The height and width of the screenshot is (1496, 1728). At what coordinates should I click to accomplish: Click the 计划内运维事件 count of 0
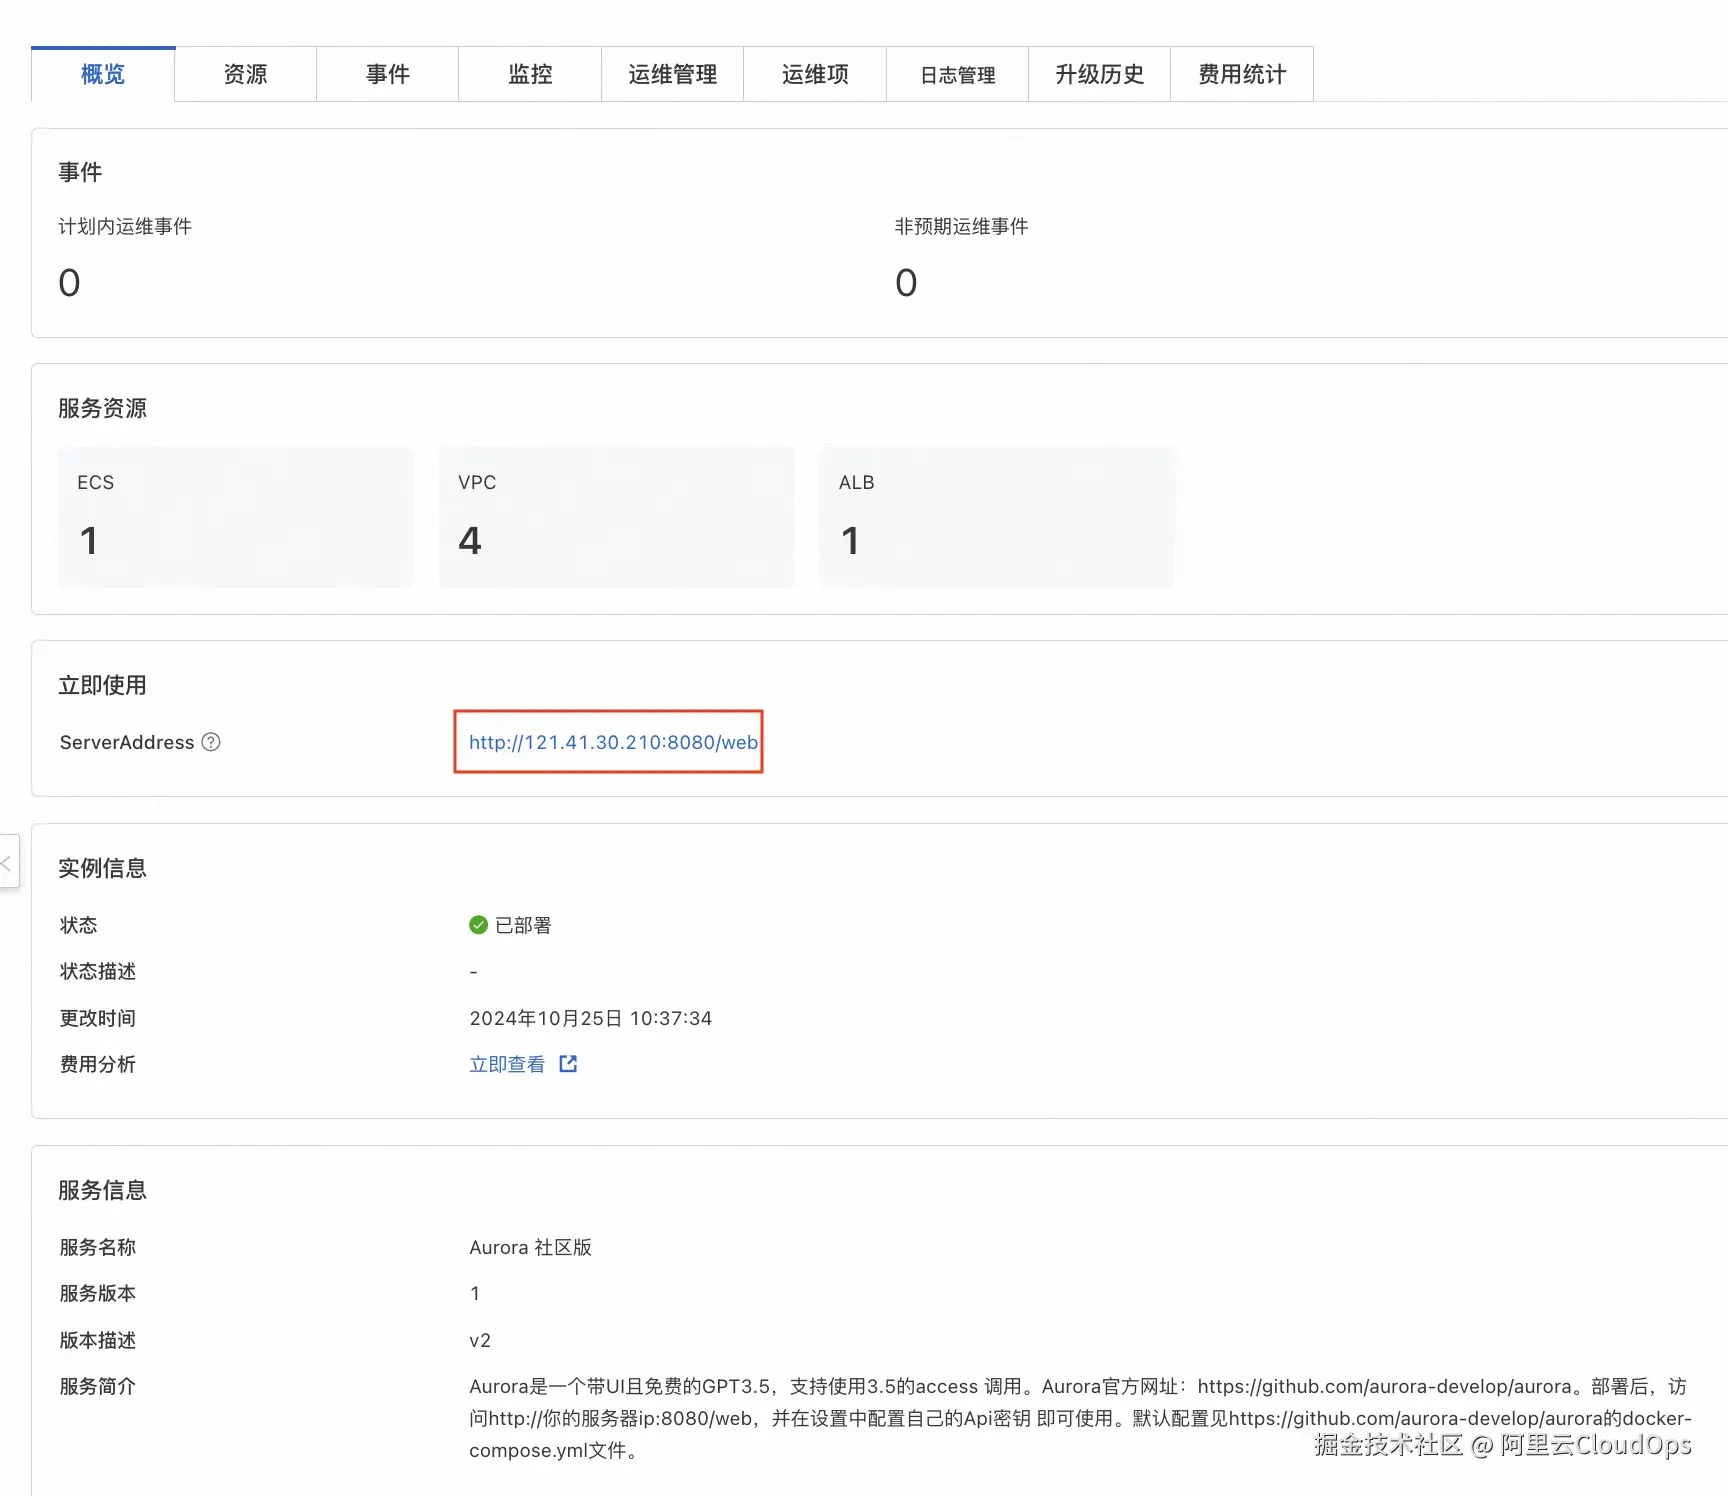[69, 283]
